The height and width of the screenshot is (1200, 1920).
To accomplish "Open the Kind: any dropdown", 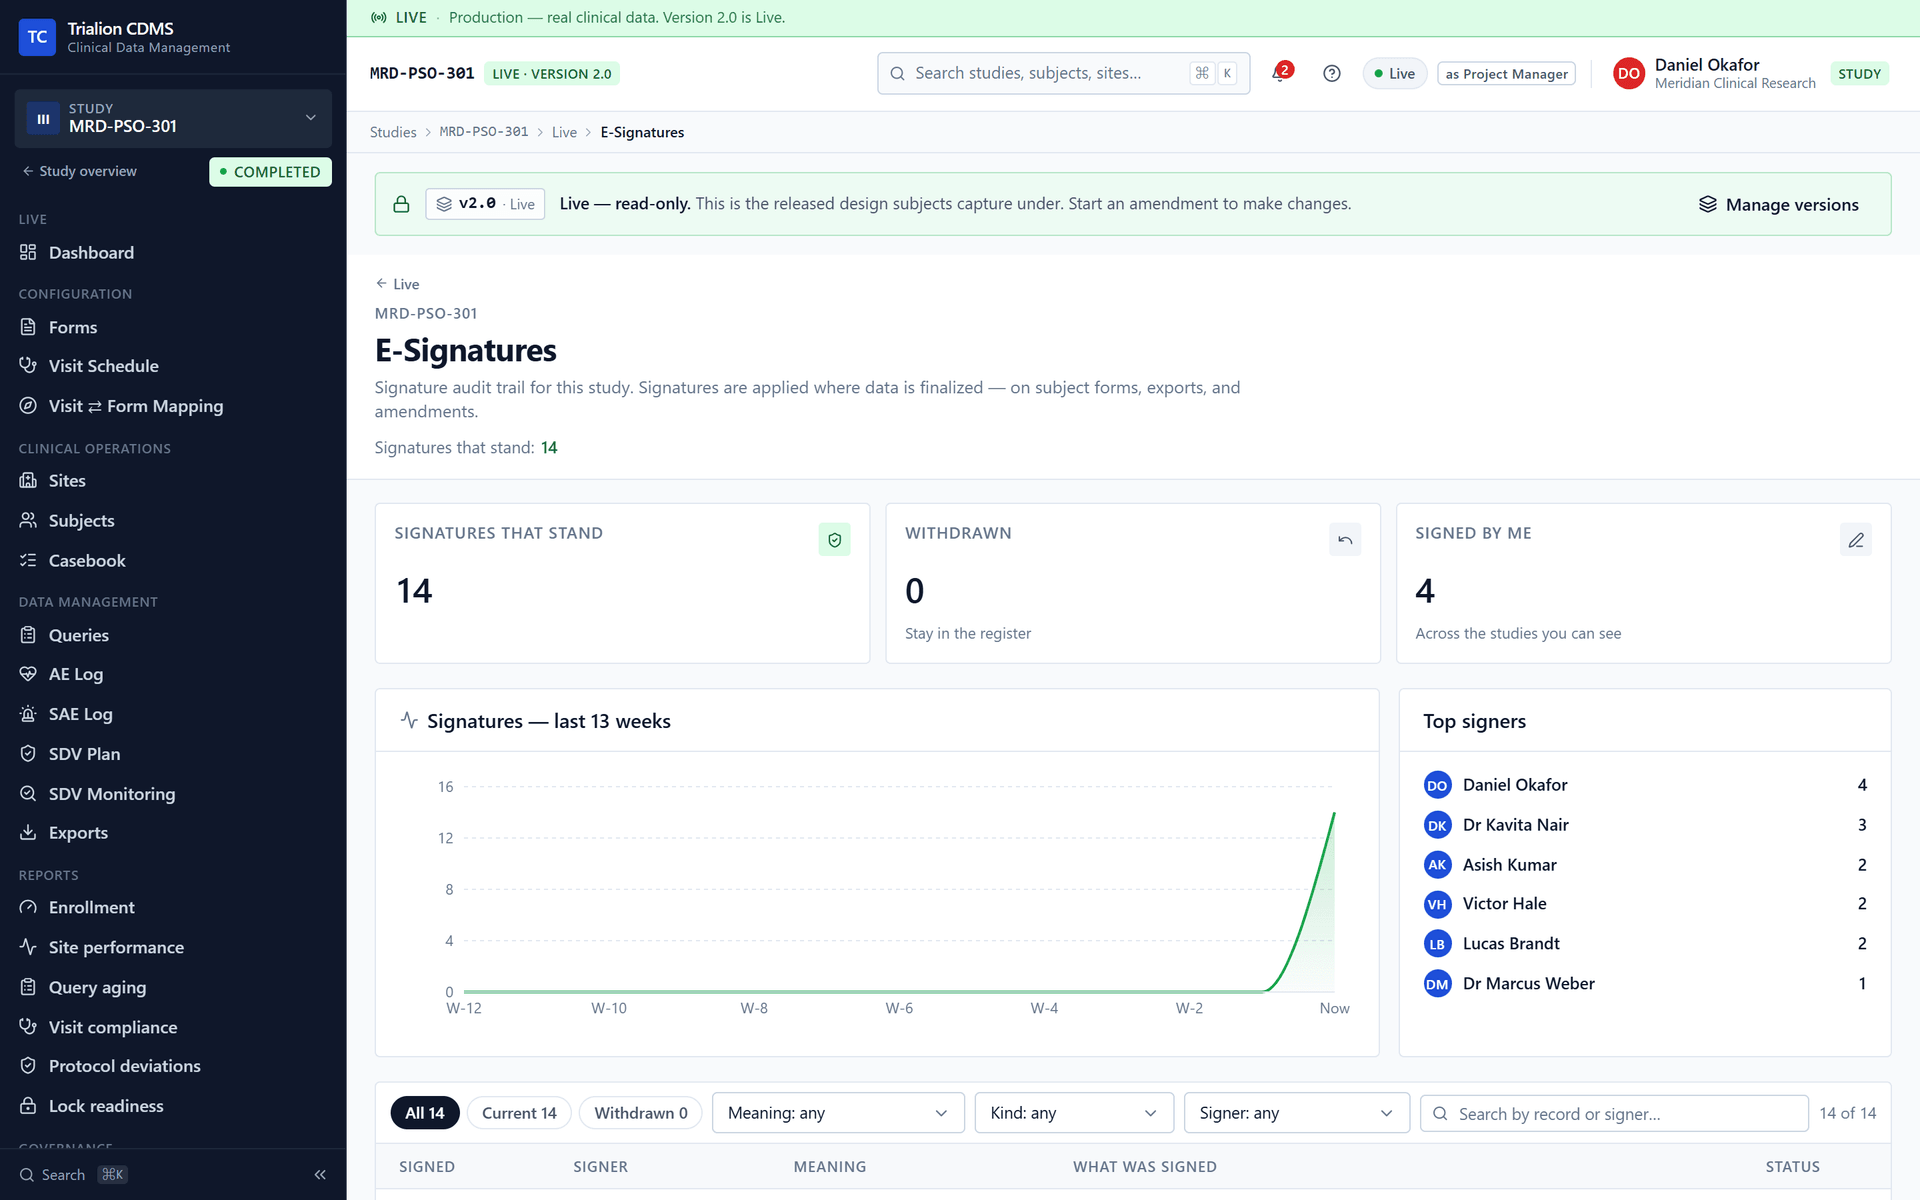I will tap(1074, 1113).
